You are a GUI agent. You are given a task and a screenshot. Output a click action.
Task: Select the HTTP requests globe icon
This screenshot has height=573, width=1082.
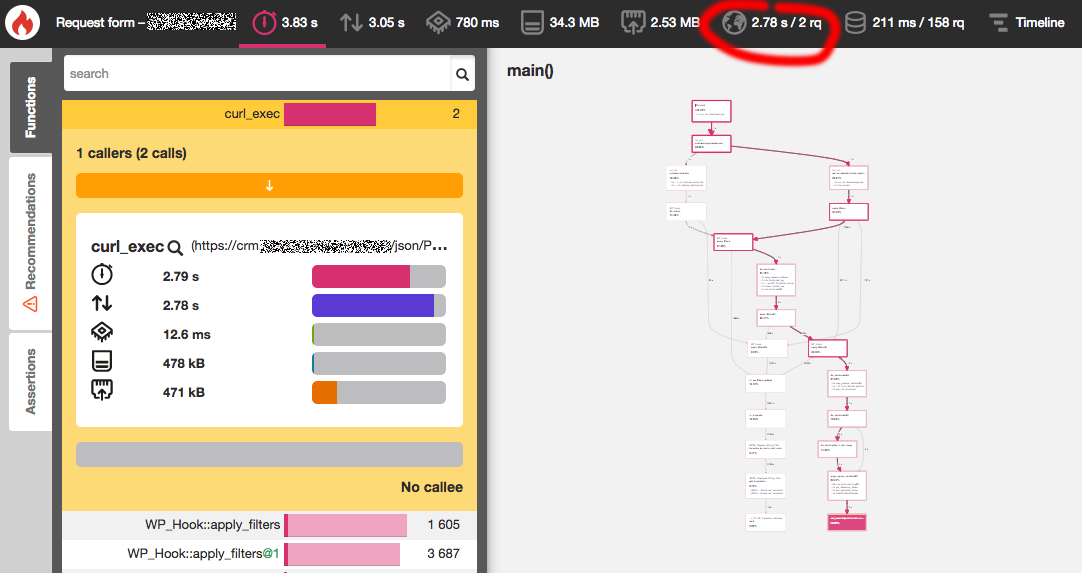734,23
